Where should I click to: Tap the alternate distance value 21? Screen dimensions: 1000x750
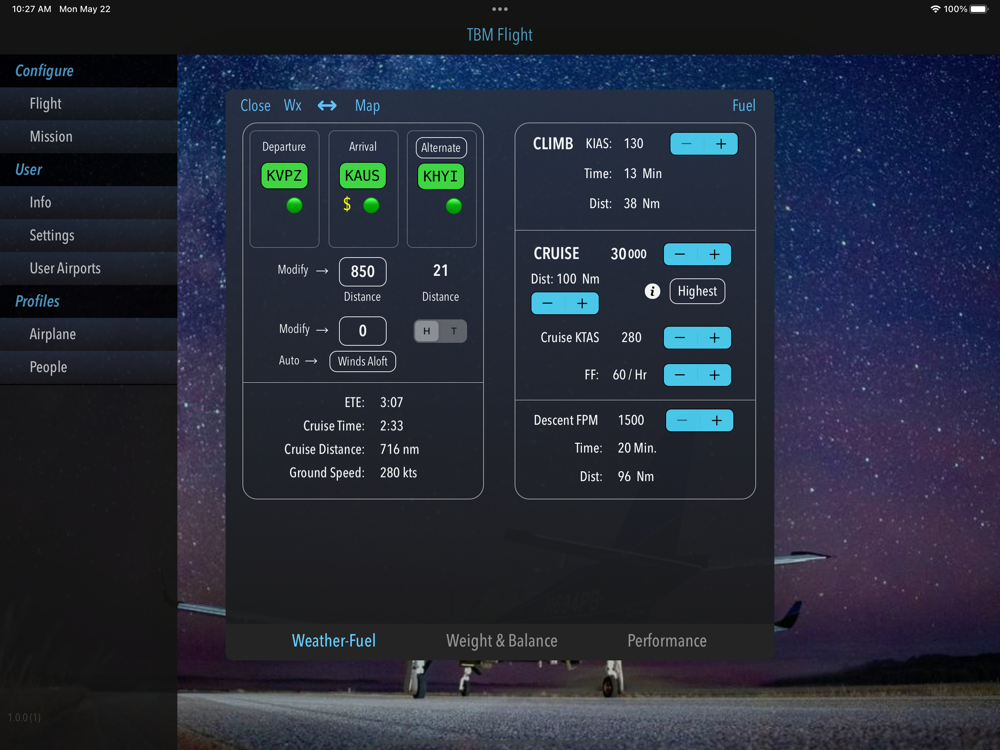click(441, 270)
